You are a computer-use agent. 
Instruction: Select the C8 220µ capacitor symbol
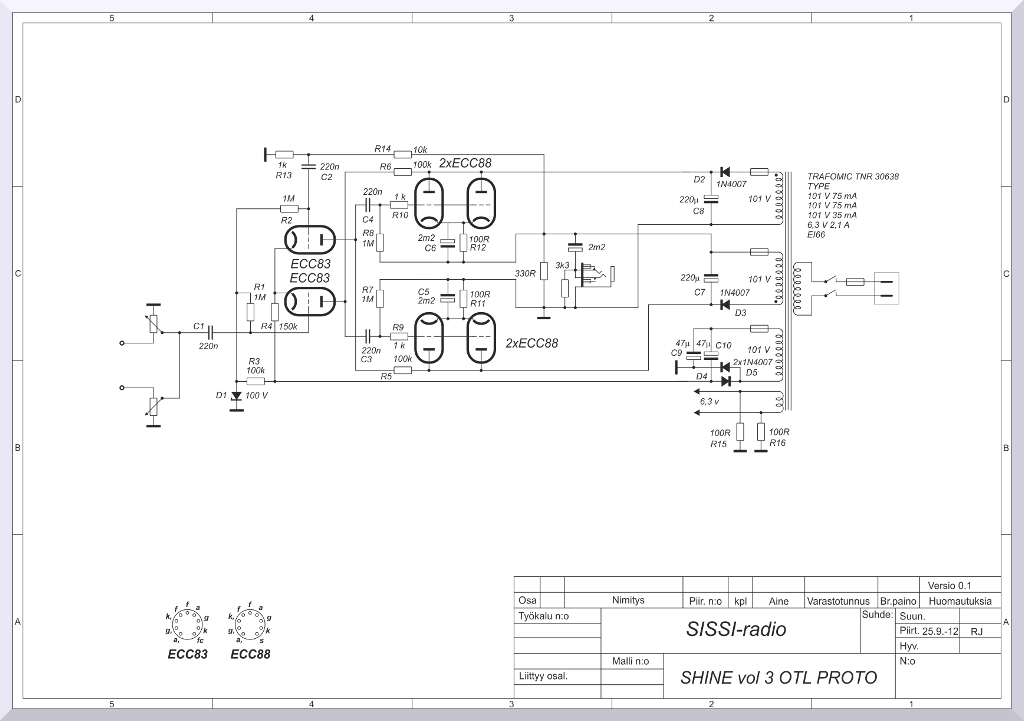(x=711, y=200)
